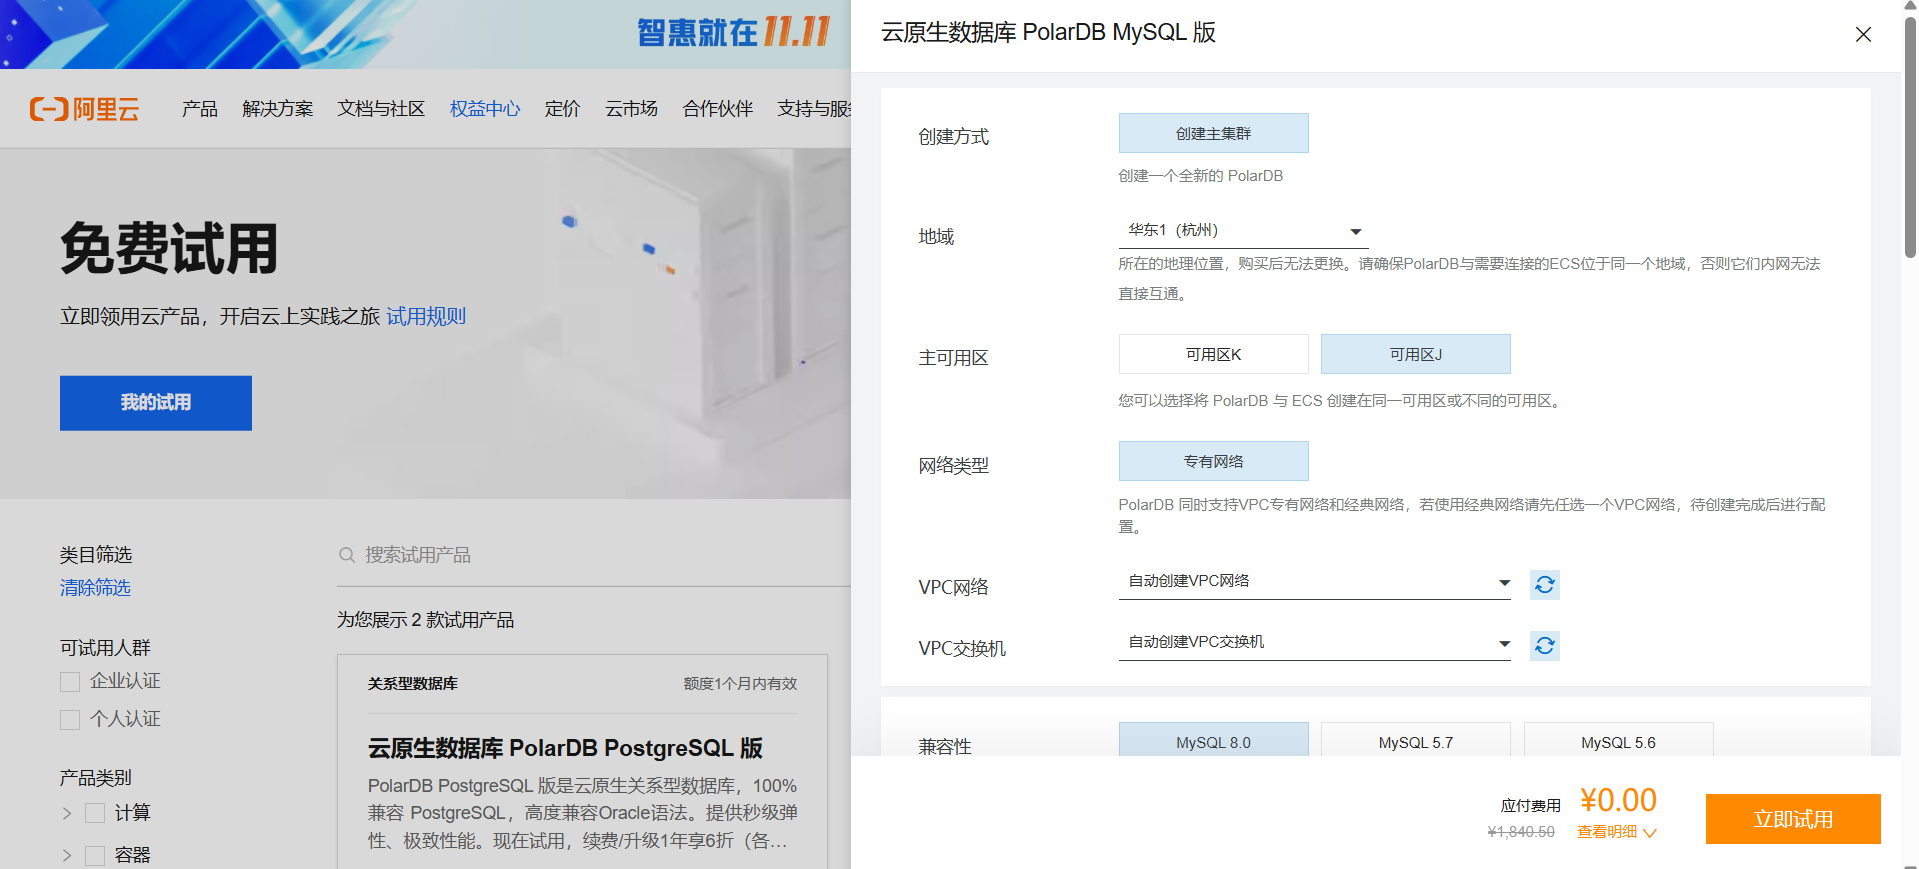Image resolution: width=1919 pixels, height=869 pixels.
Task: Click the 关系型数据库 card label
Action: (413, 684)
